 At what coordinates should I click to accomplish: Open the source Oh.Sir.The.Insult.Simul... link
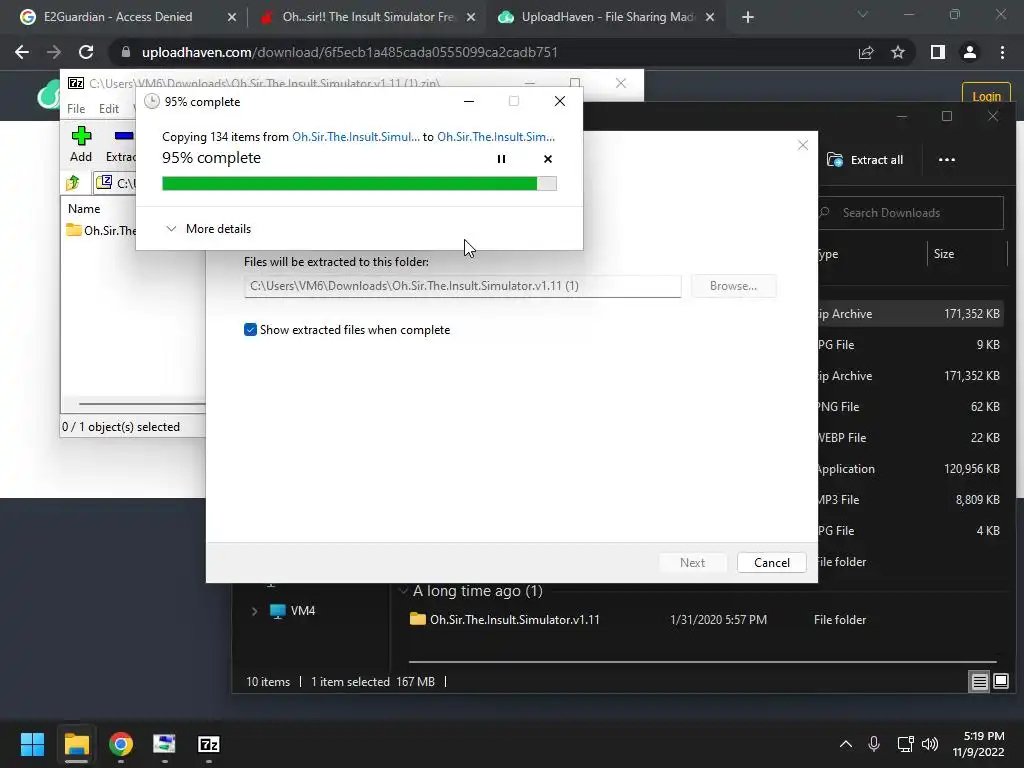pos(356,136)
